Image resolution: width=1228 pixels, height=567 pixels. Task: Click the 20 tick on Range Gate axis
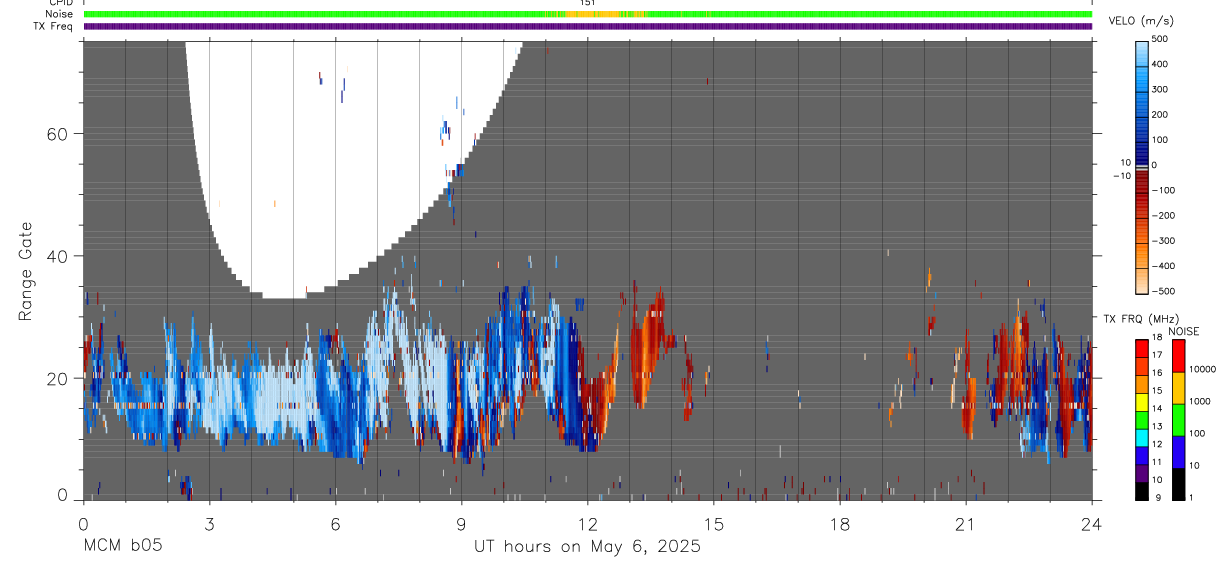(x=58, y=378)
